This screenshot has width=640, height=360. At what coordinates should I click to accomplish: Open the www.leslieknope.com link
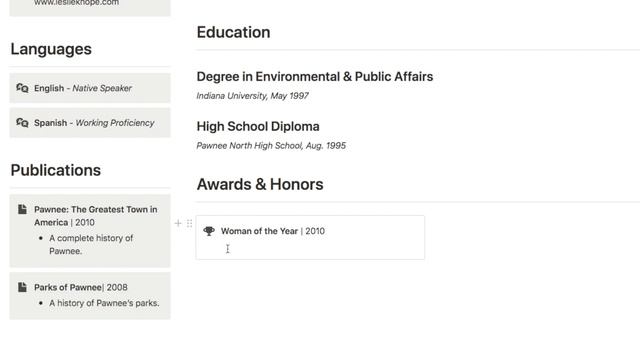pyautogui.click(x=76, y=3)
